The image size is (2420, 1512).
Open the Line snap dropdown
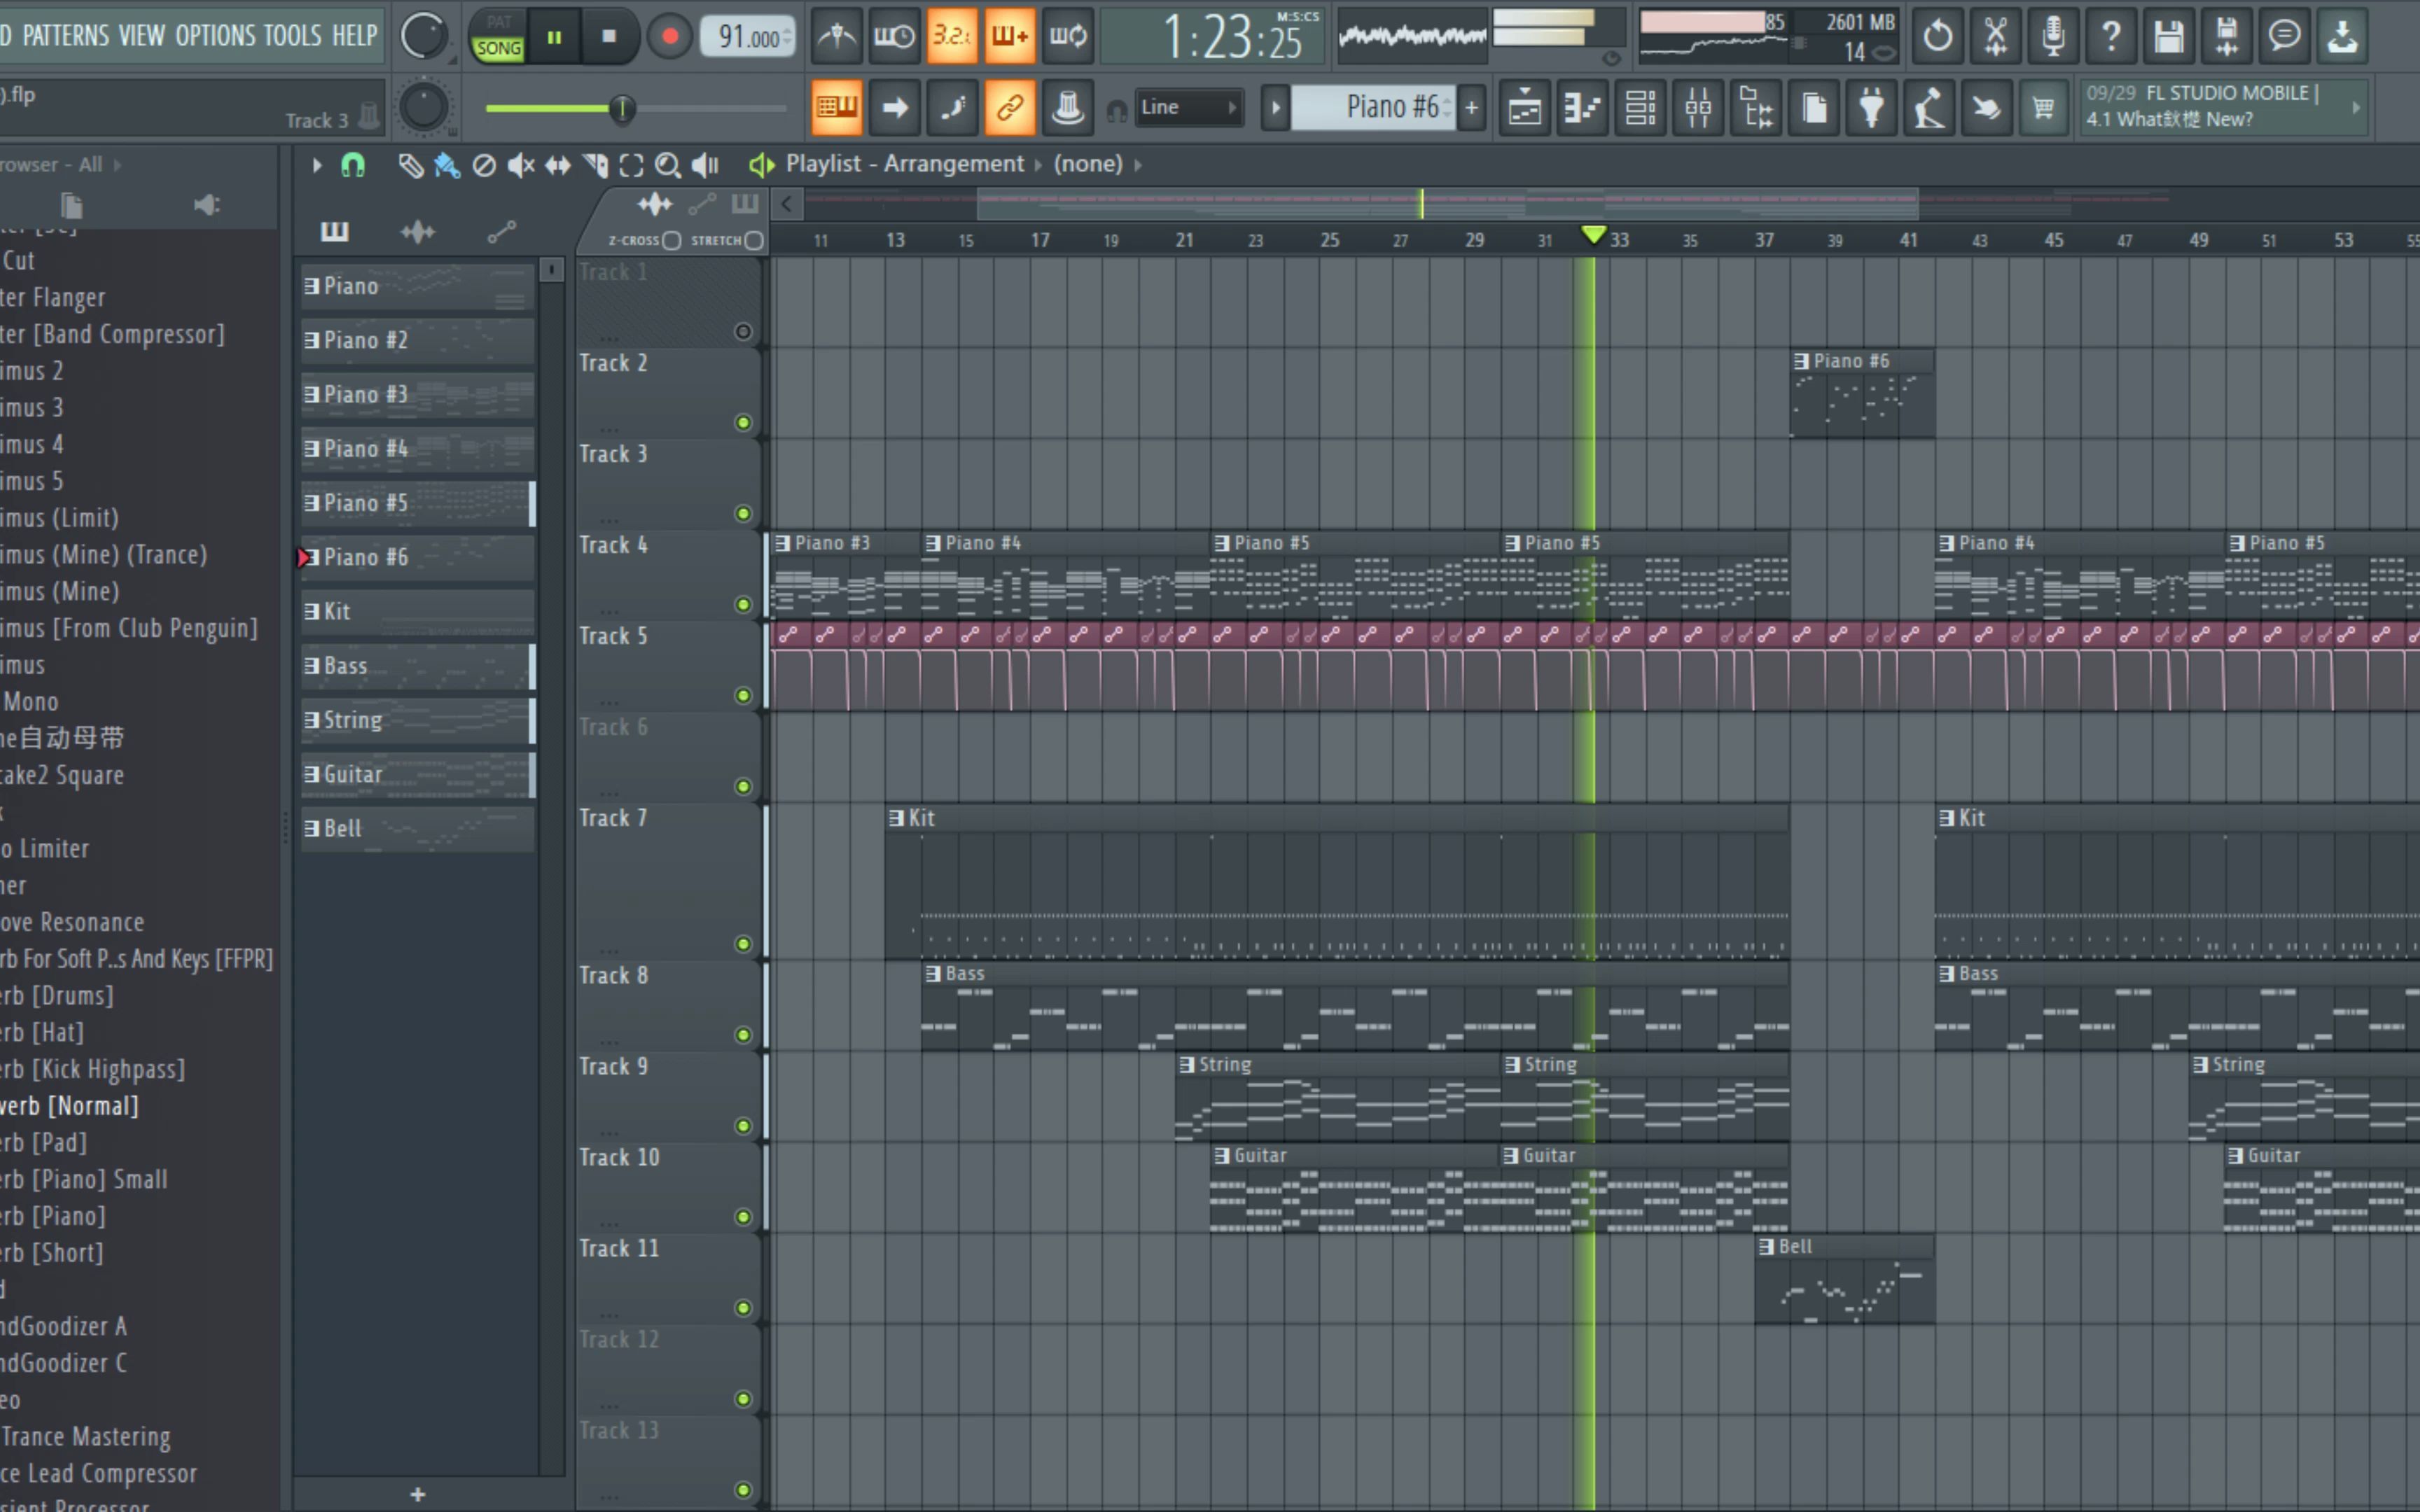click(1188, 107)
